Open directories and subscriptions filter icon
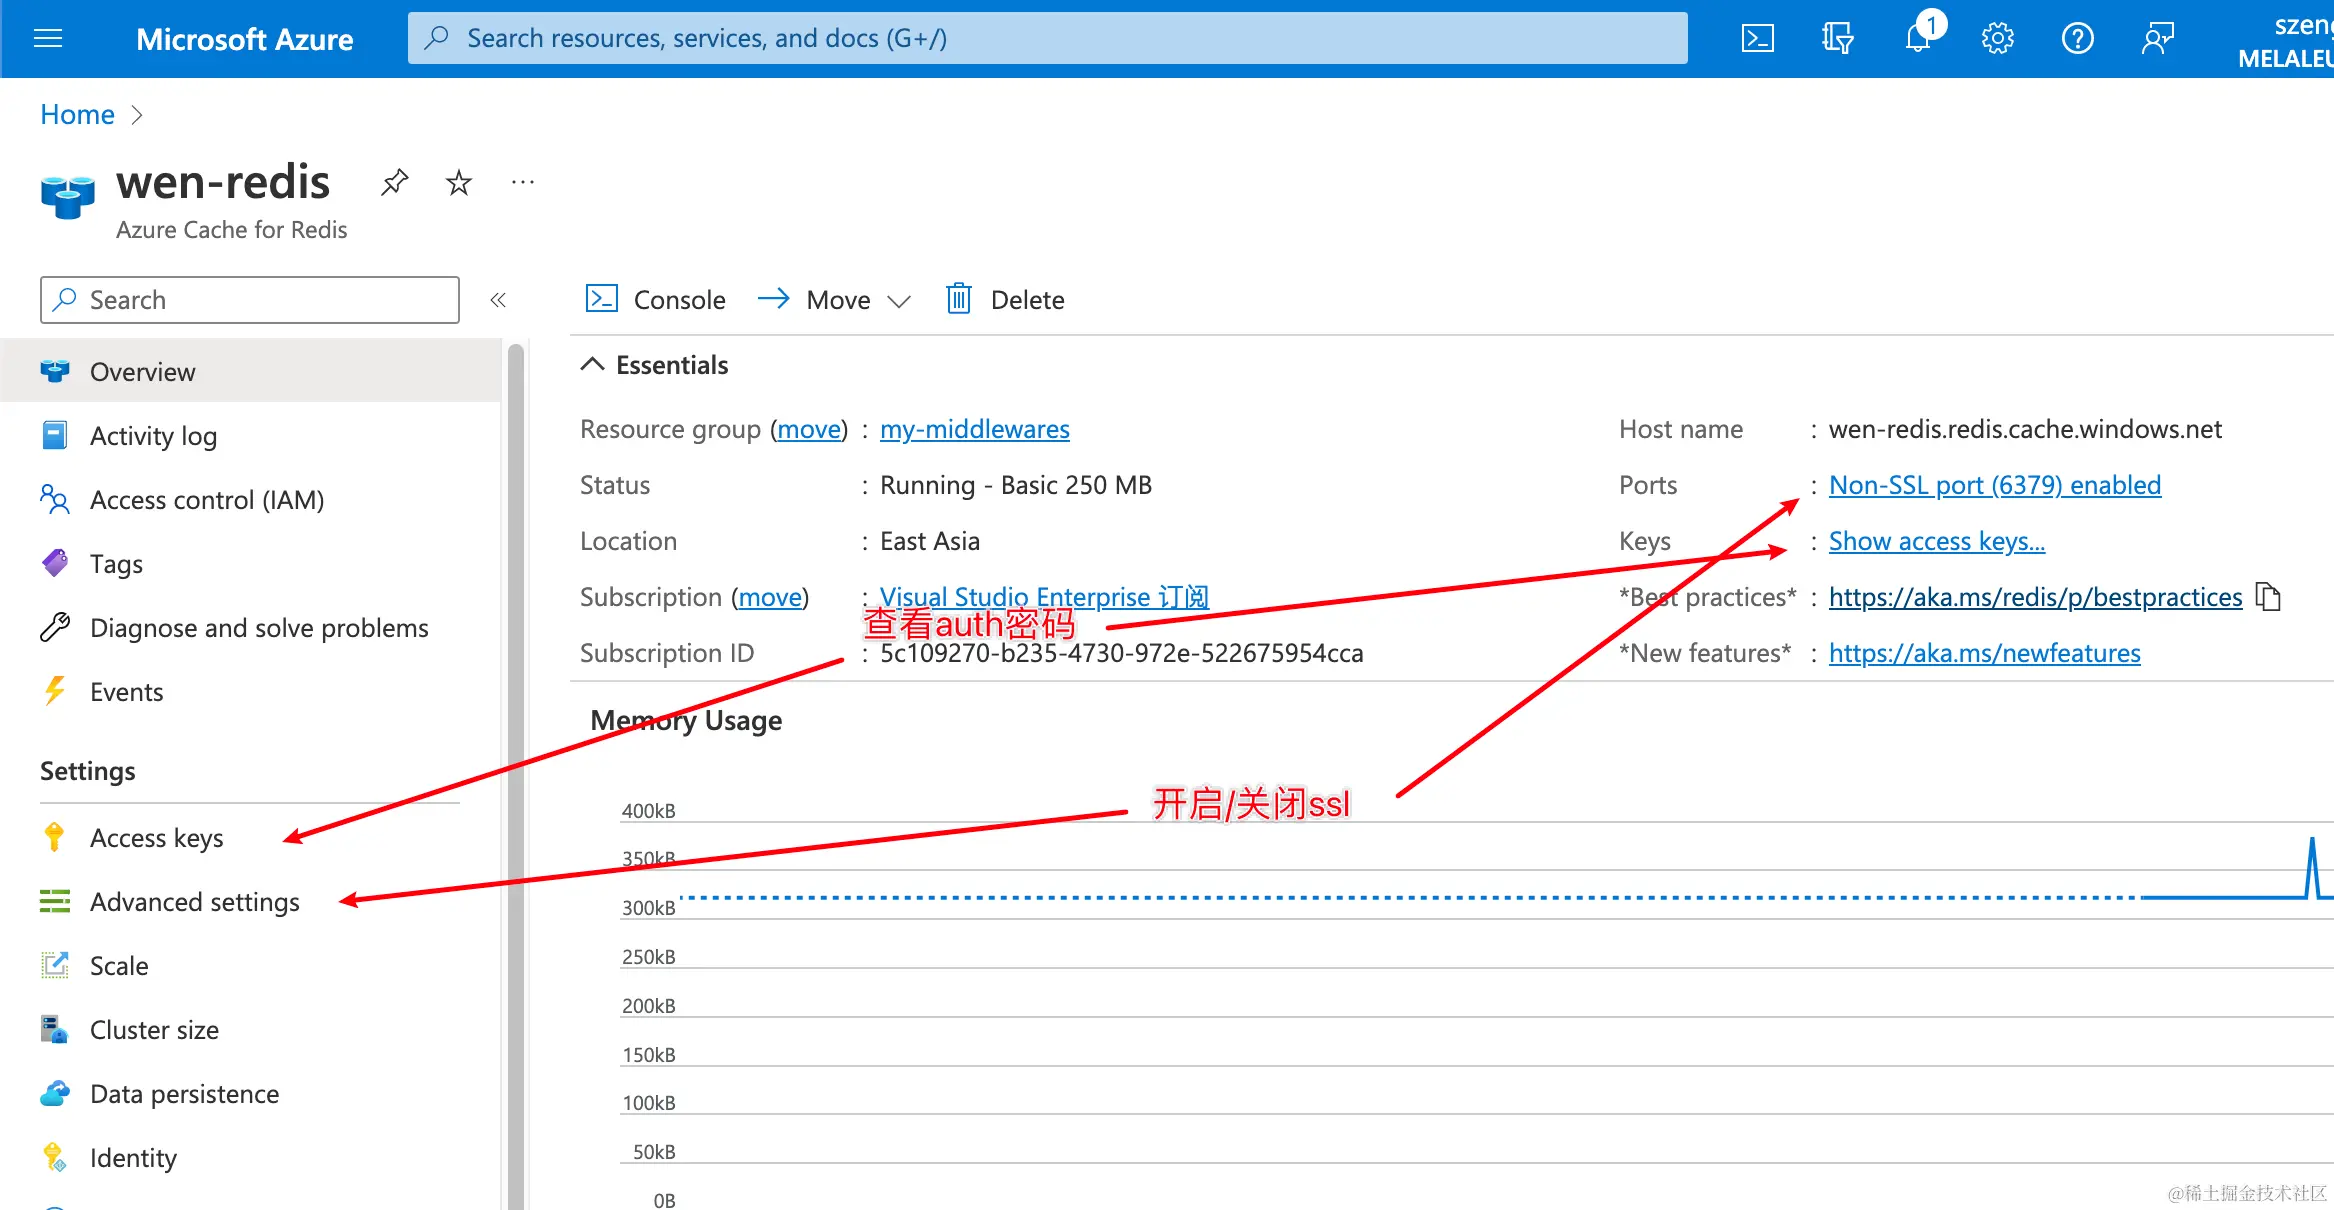The image size is (2334, 1210). point(1837,39)
